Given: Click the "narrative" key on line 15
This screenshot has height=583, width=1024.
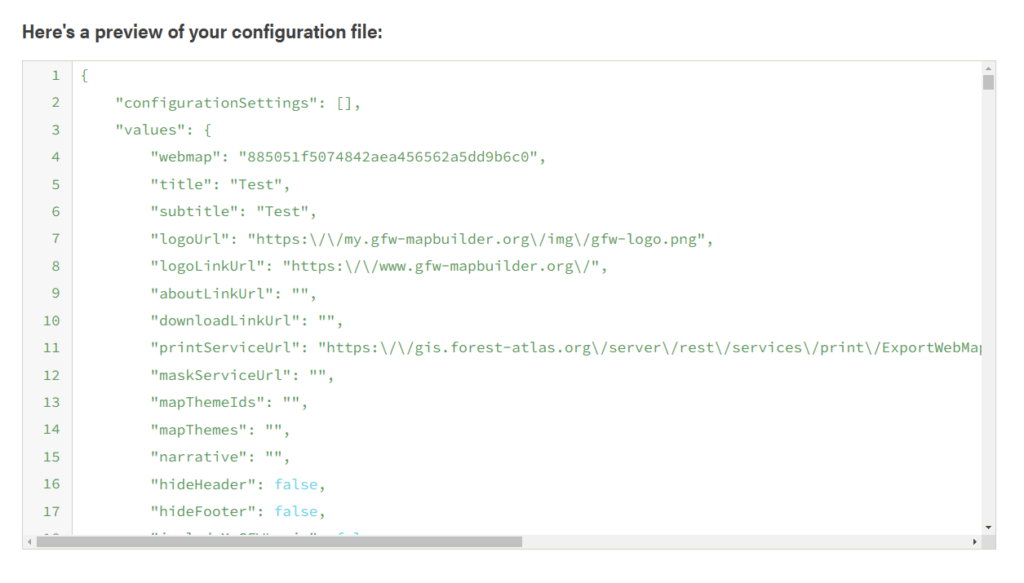Looking at the screenshot, I should 199,457.
